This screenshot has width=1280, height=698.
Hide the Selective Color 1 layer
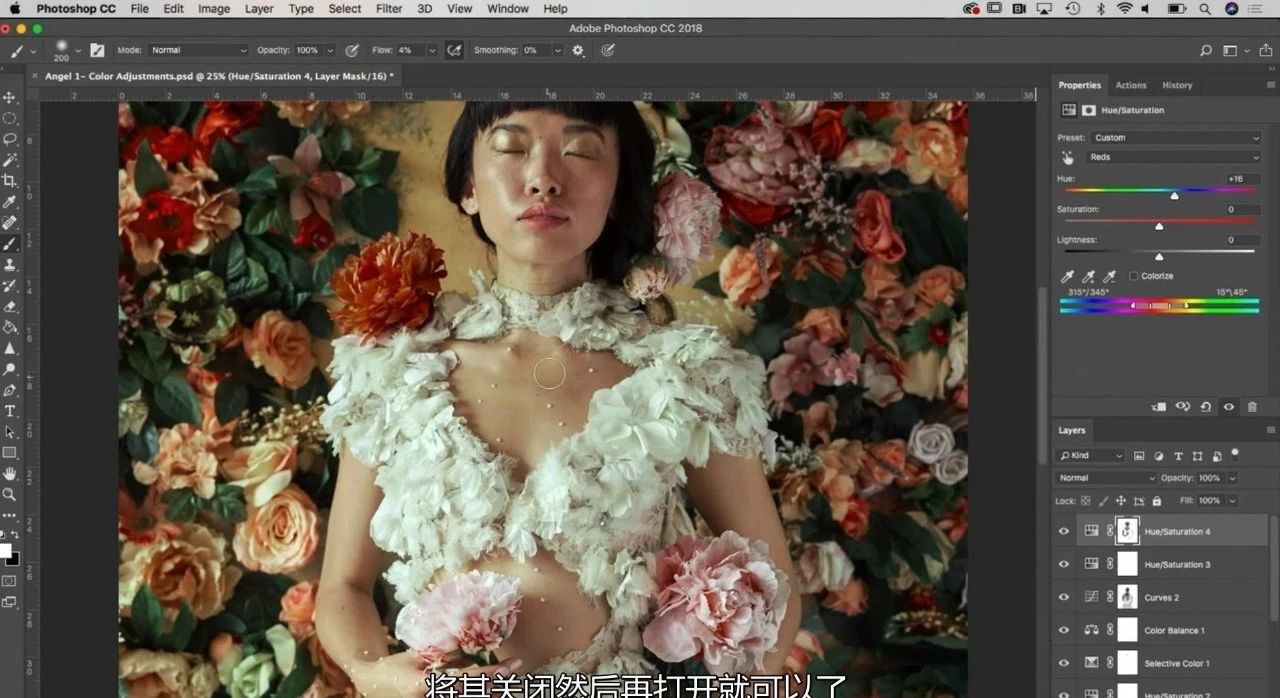(1064, 664)
